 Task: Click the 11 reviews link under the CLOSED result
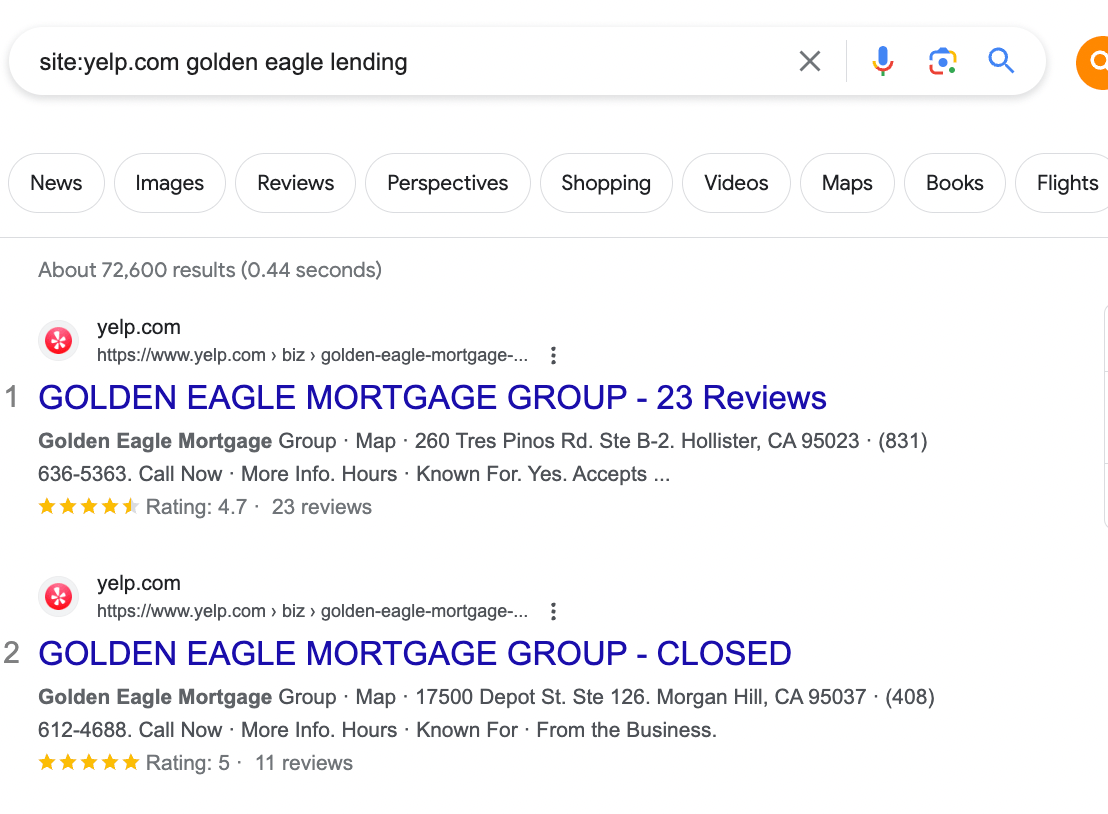pyautogui.click(x=303, y=762)
